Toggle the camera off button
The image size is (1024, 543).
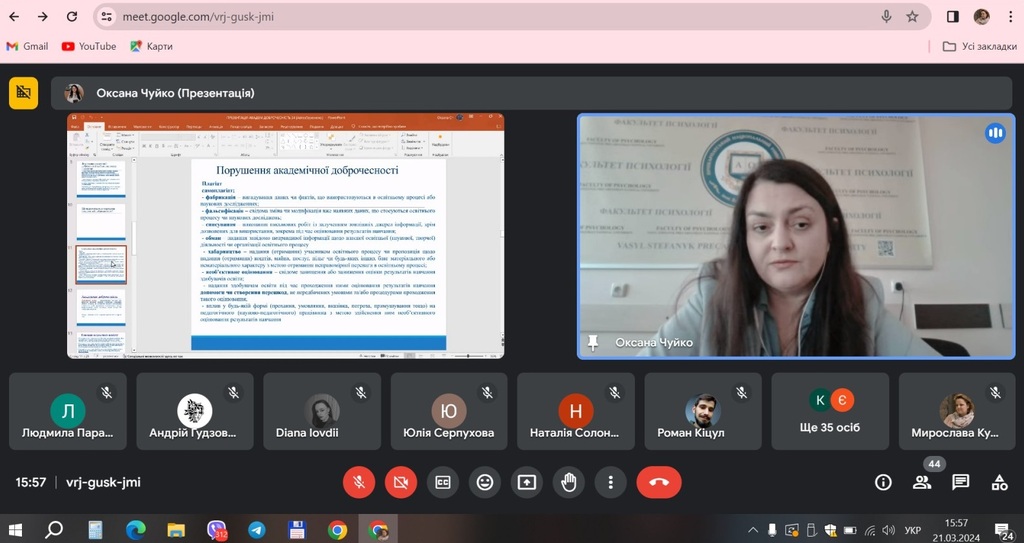click(401, 482)
